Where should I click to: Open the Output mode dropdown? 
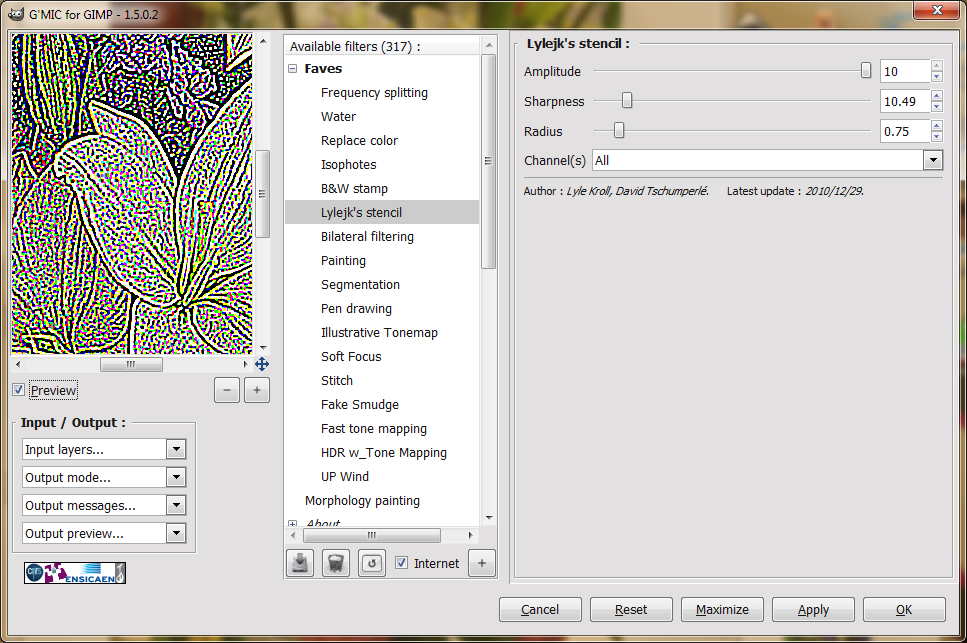[x=104, y=477]
